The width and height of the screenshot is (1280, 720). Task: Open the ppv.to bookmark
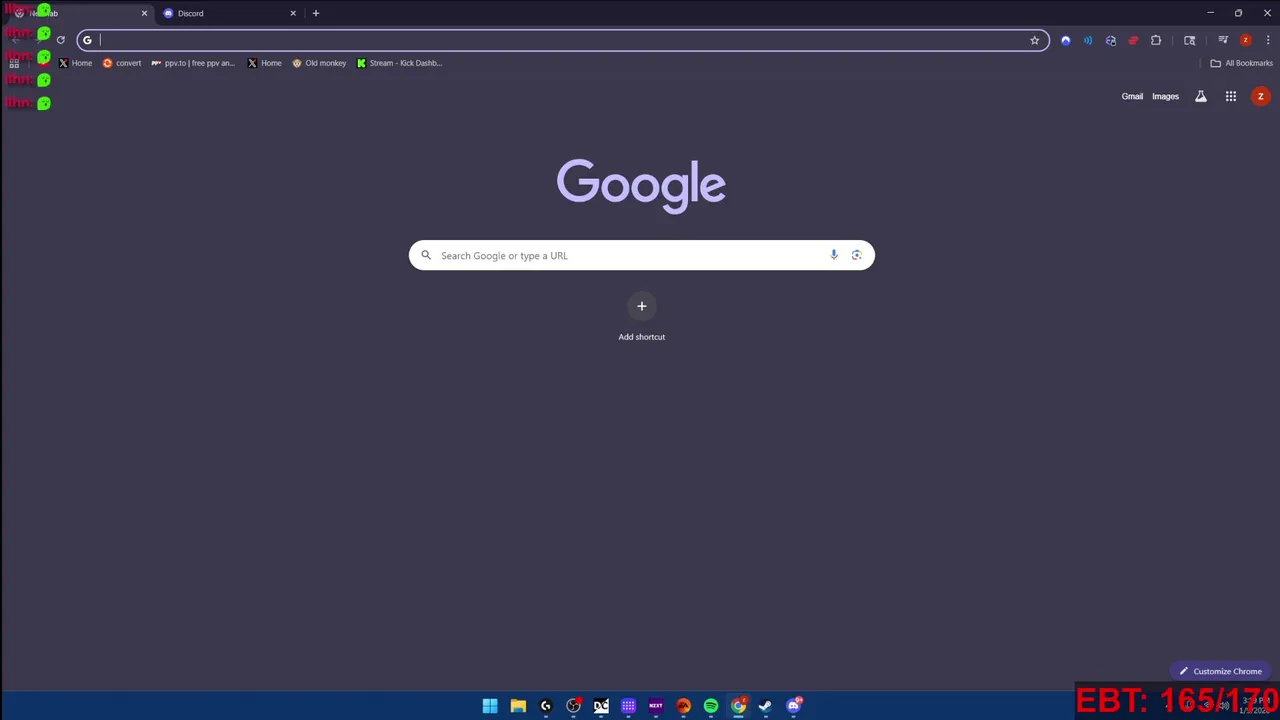click(x=193, y=63)
